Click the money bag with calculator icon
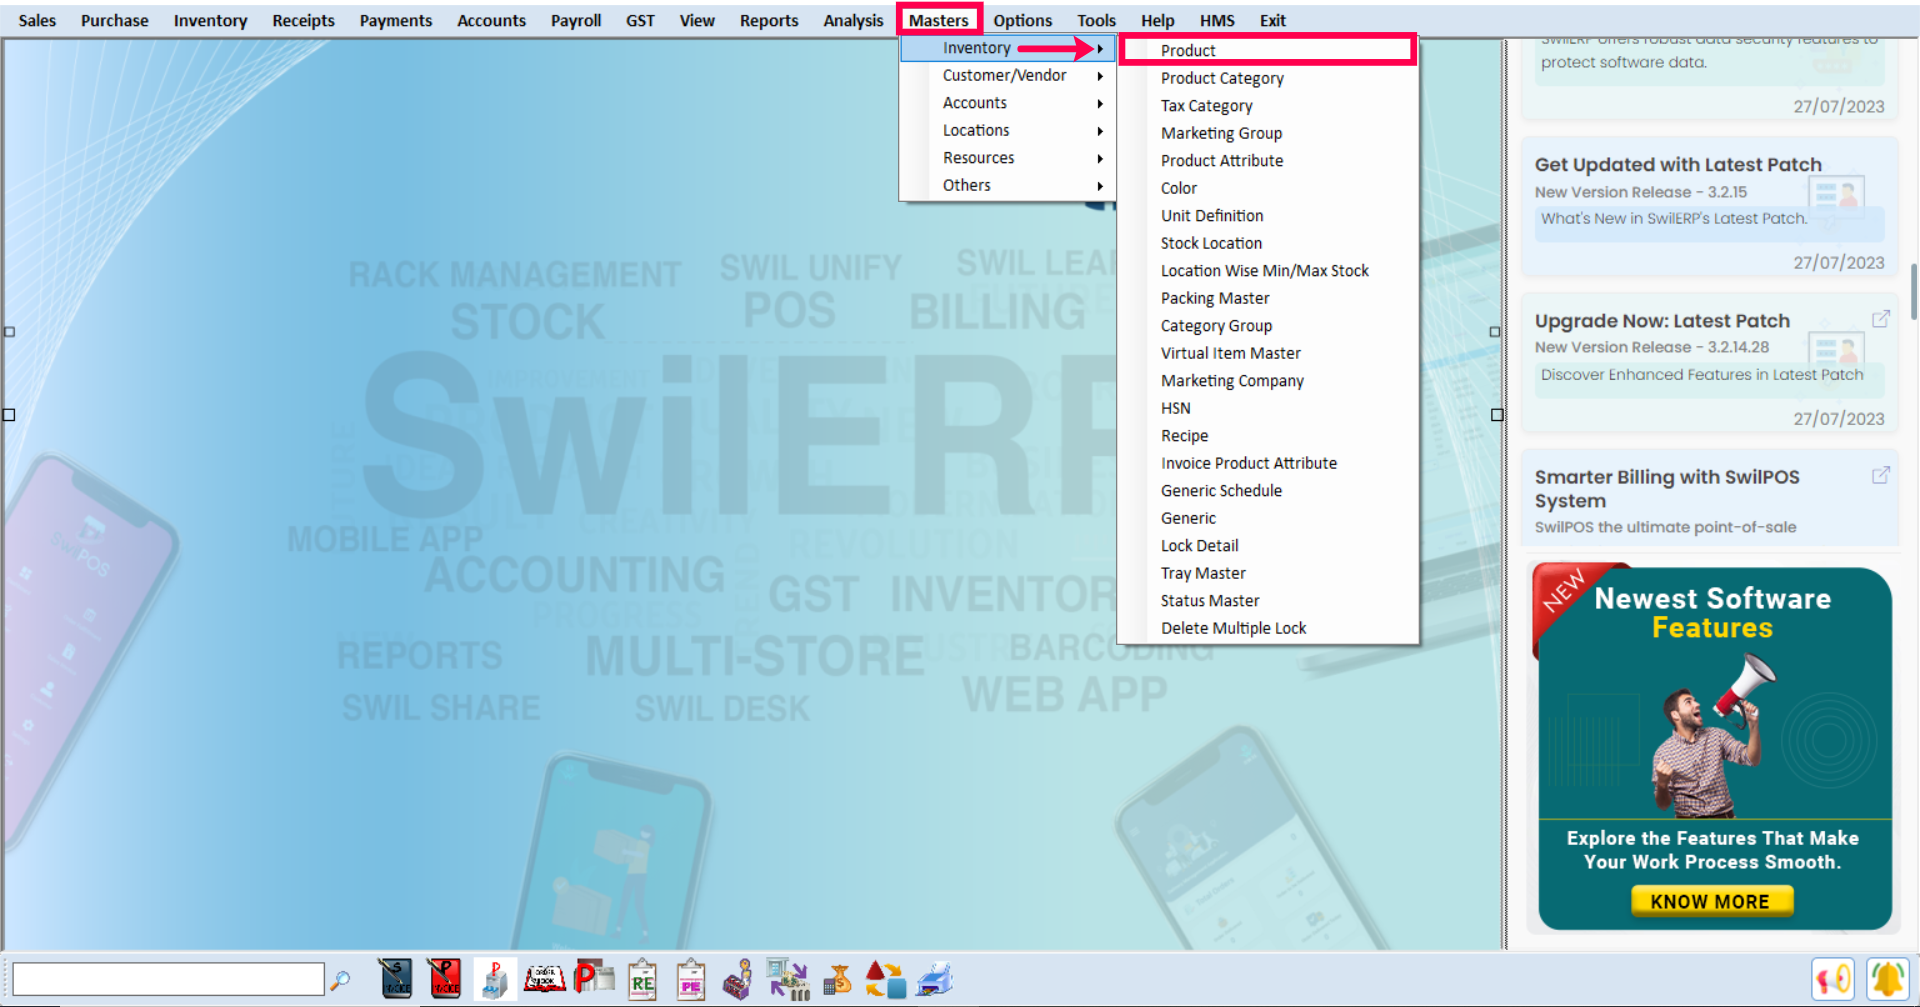Screen dimensions: 1920x1007 tap(837, 979)
